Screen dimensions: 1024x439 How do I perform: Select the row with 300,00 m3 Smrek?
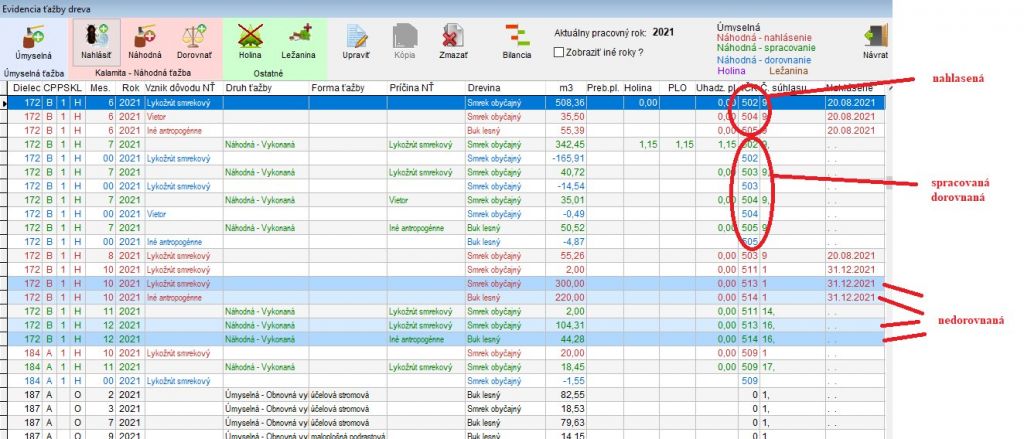point(400,284)
